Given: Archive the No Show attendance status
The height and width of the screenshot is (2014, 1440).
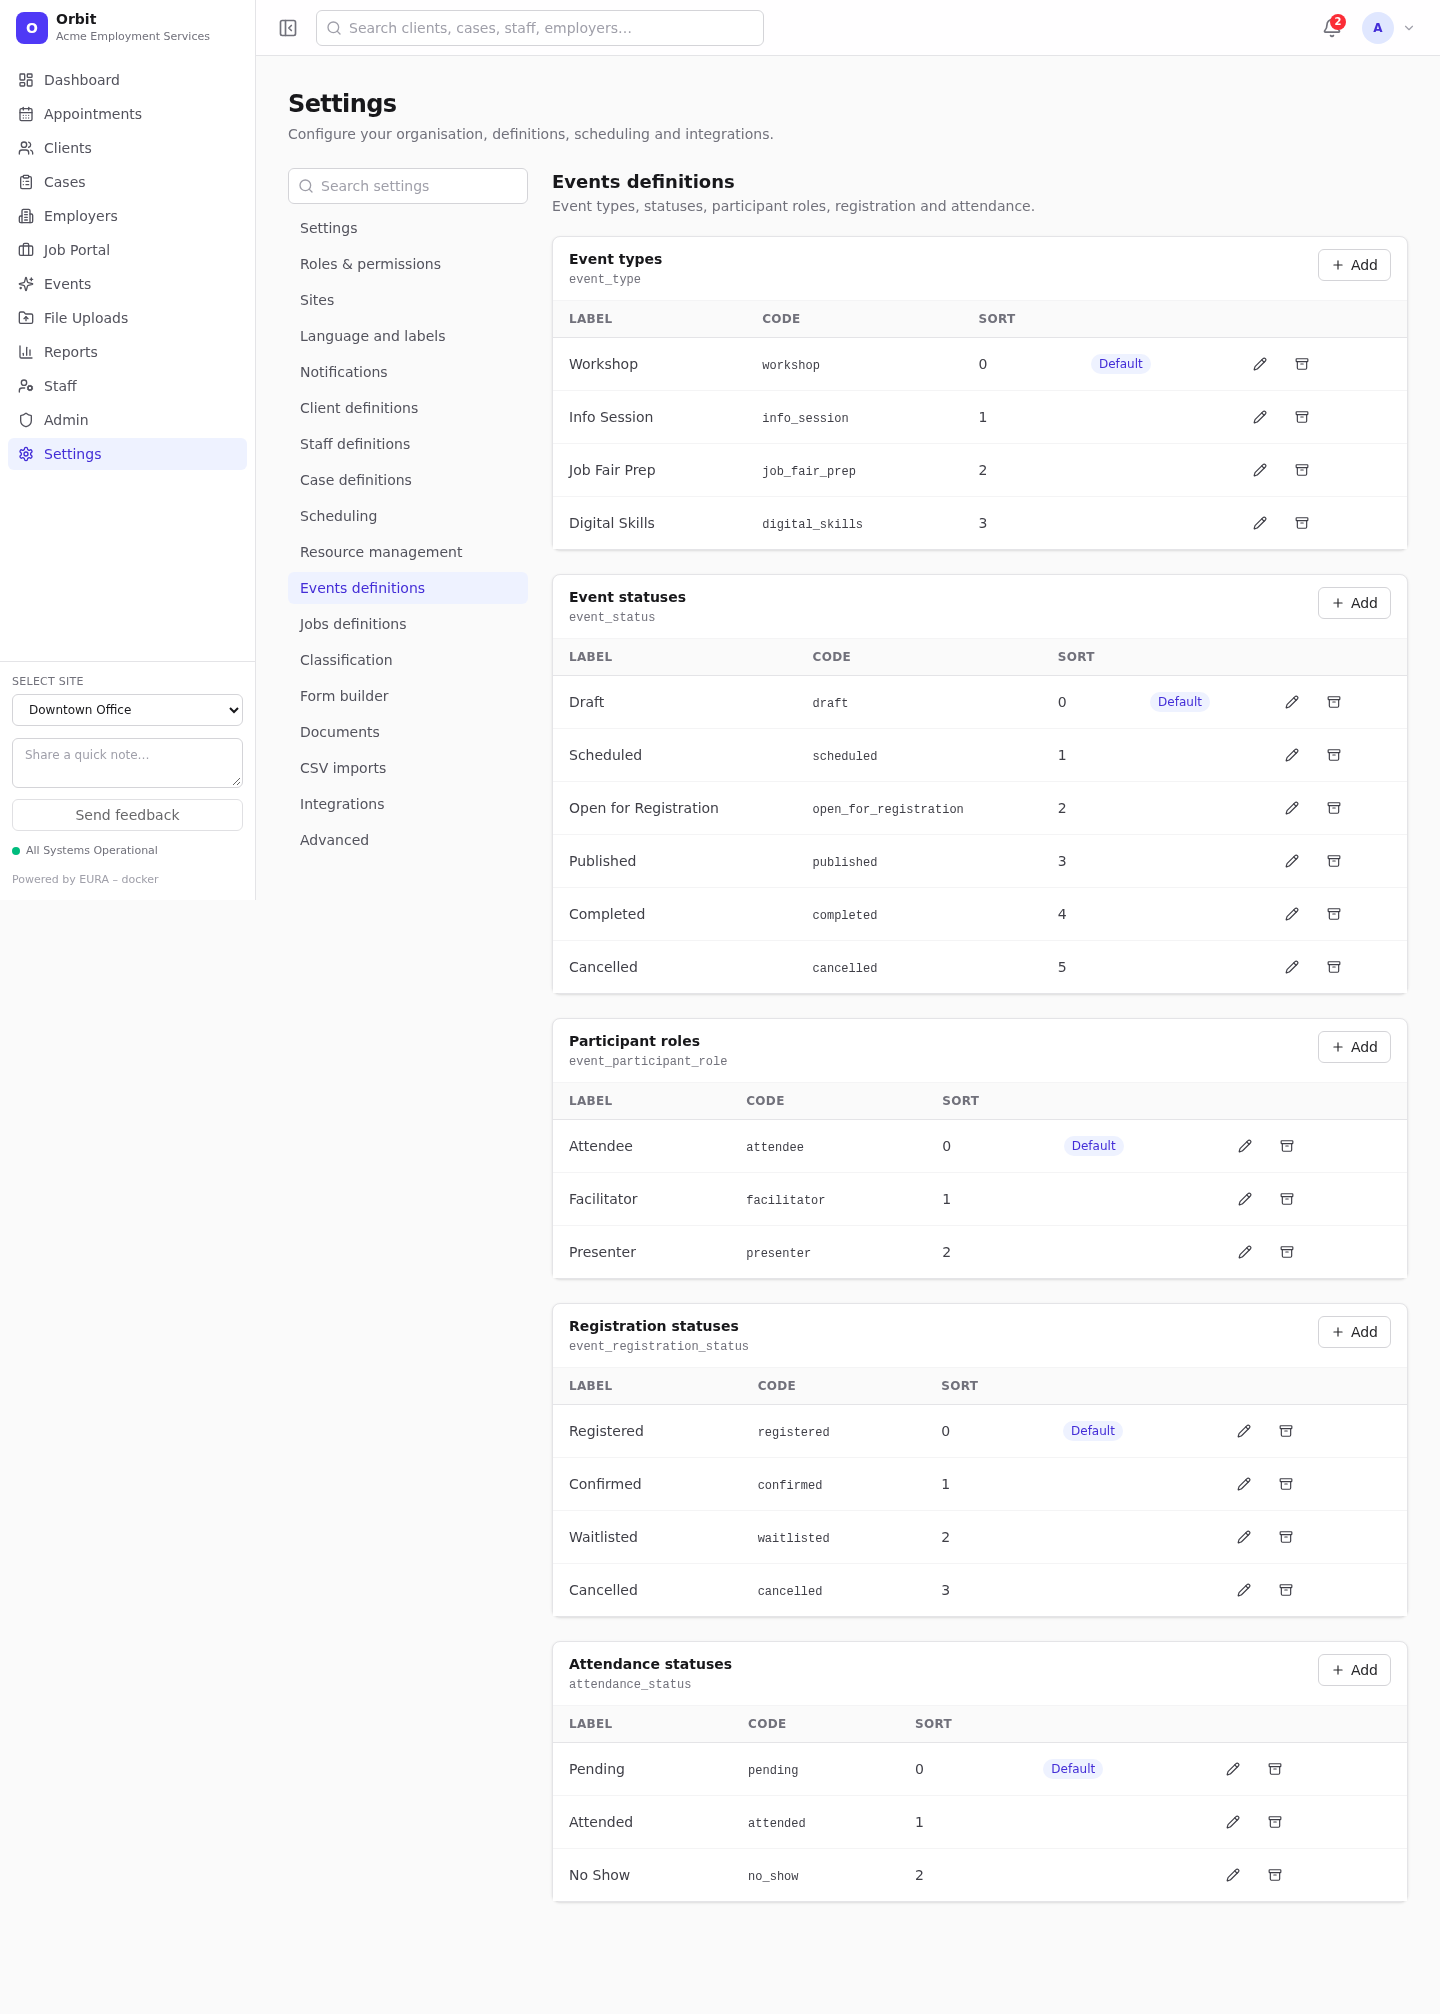Looking at the screenshot, I should 1275,1875.
